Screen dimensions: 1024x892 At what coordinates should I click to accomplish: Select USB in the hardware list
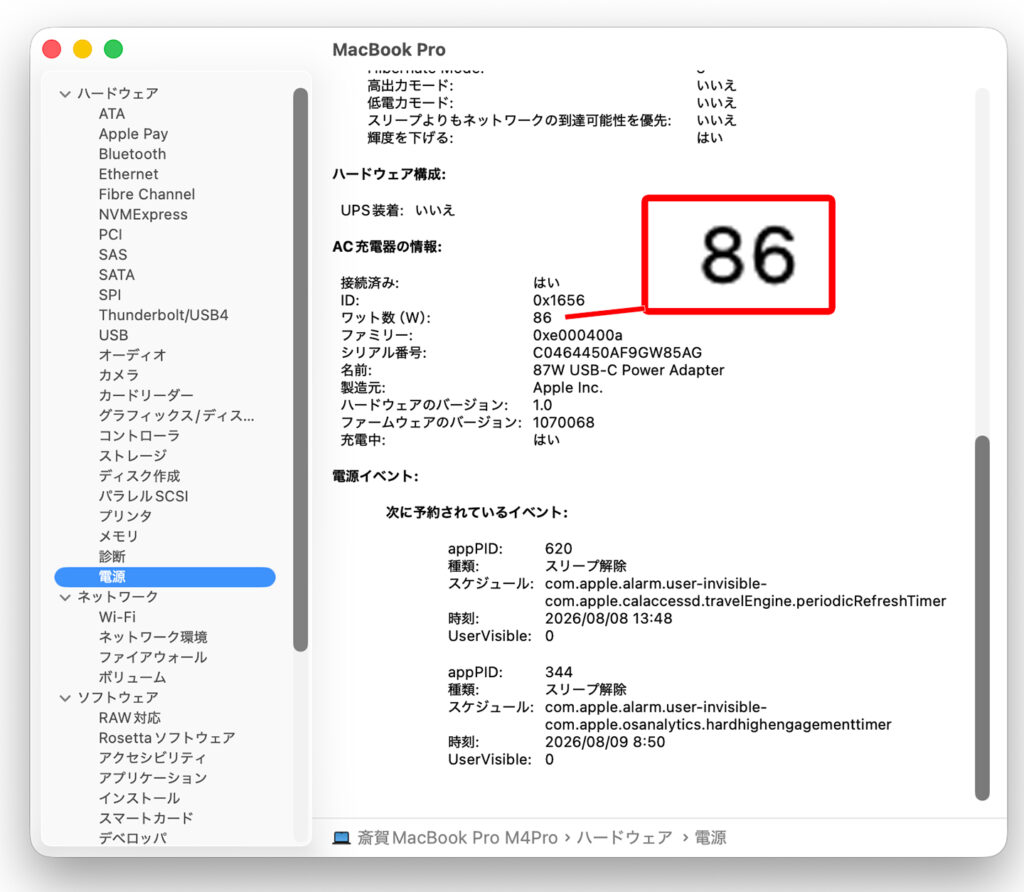pos(114,336)
